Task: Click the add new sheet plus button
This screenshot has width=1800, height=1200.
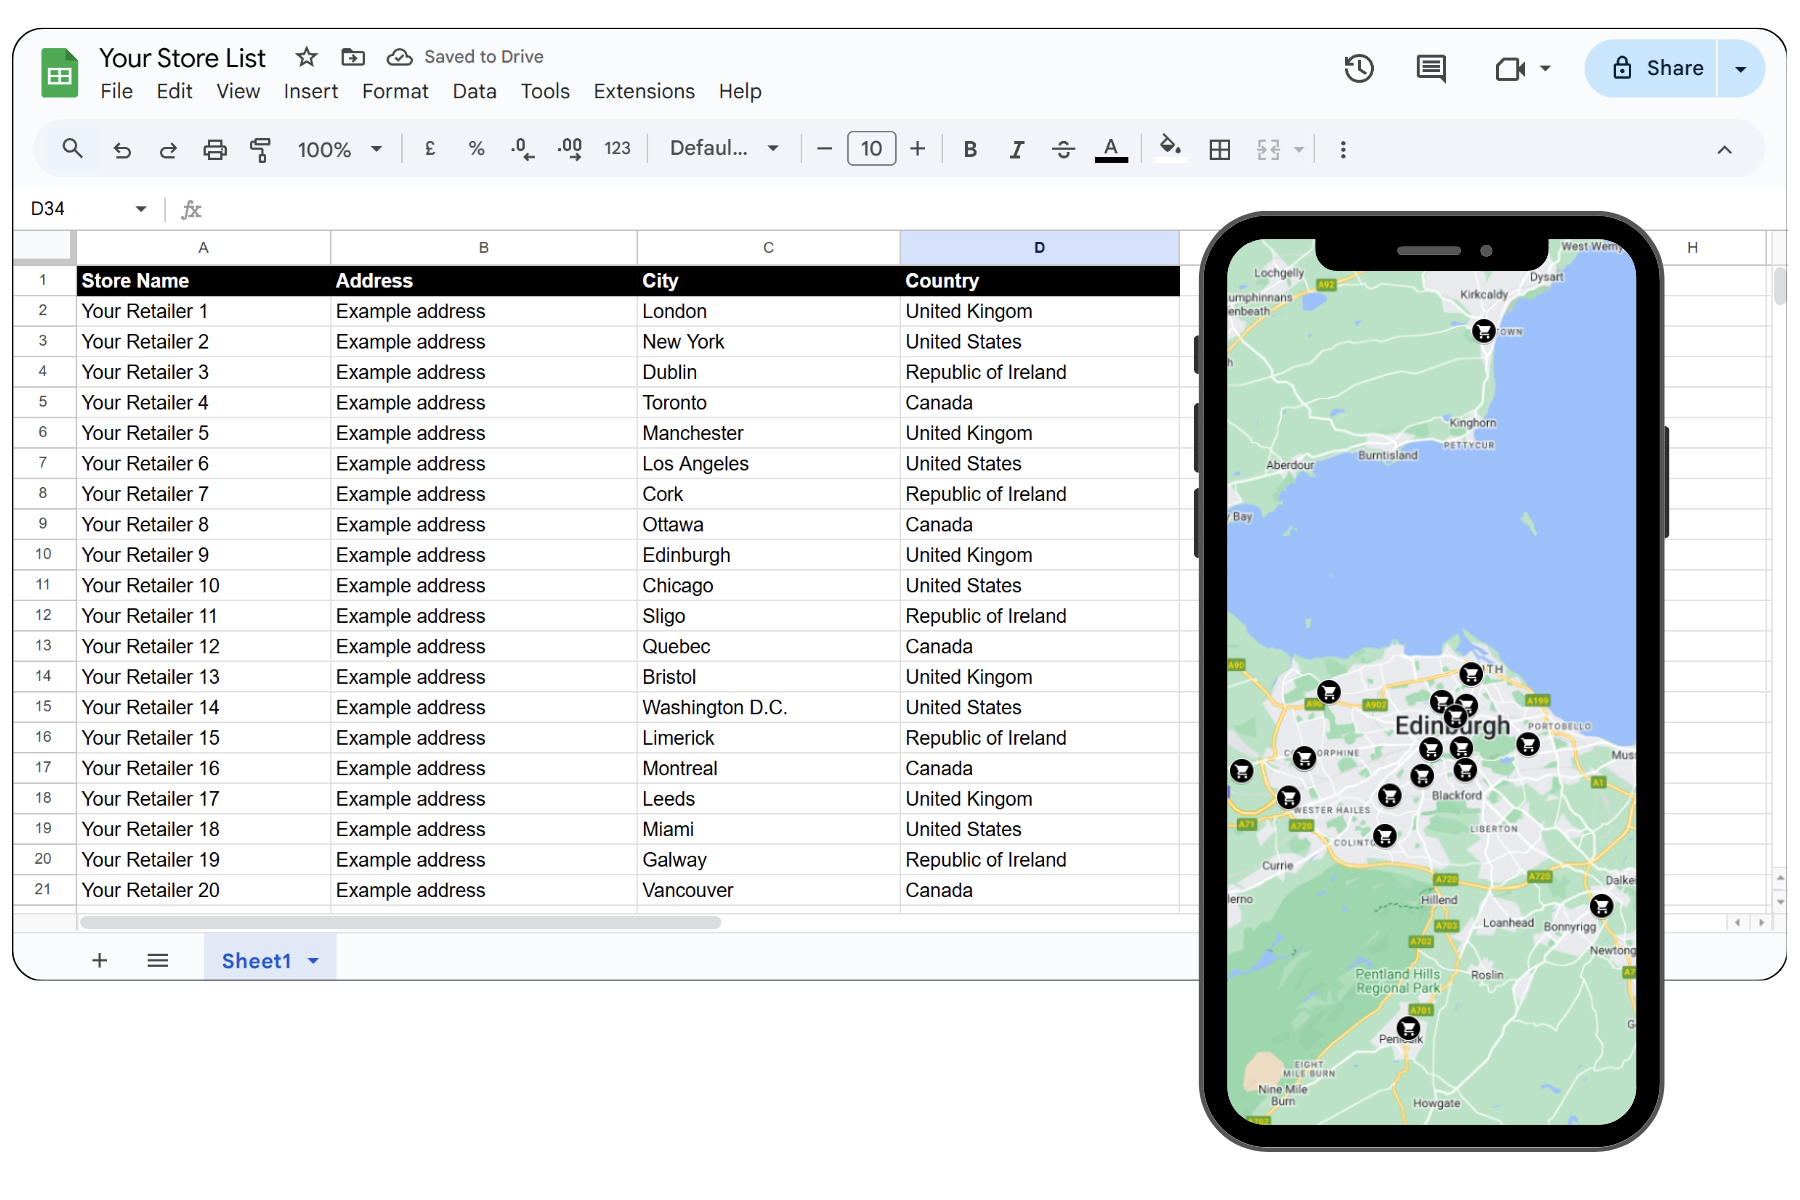Action: (99, 961)
